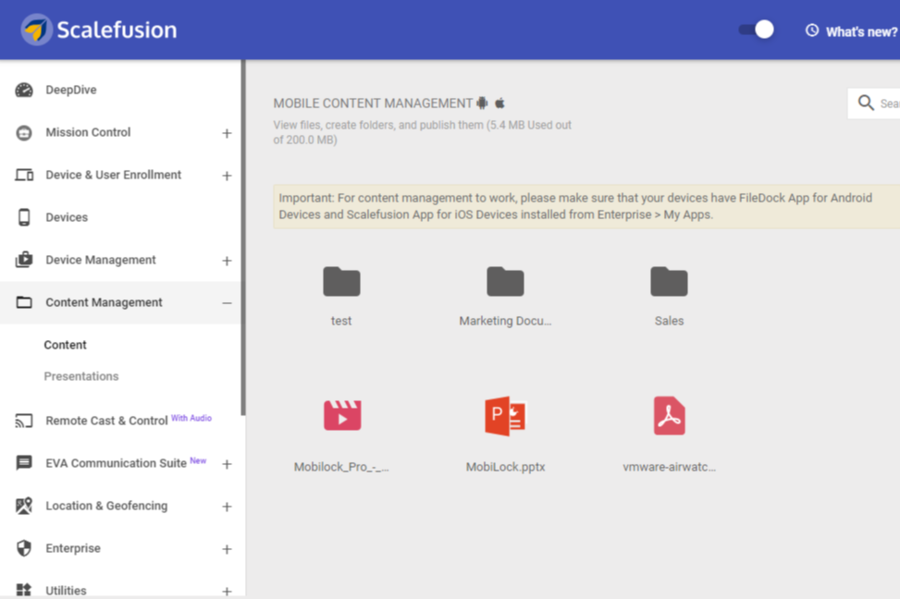Expand Device & User Enrollment section
This screenshot has height=599, width=900.
tap(227, 176)
